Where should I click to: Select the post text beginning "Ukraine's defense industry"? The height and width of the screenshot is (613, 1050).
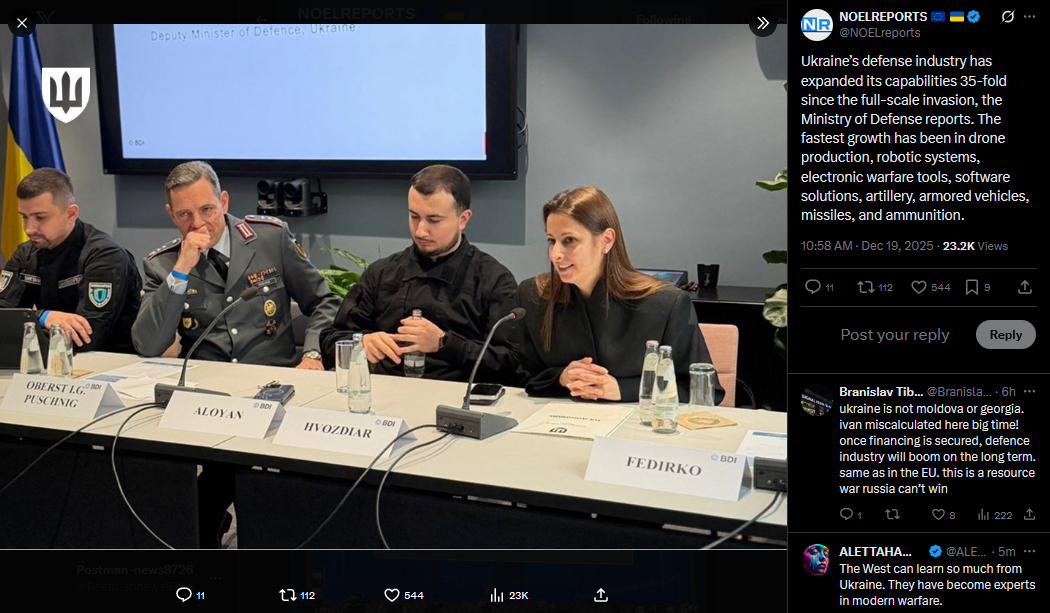pyautogui.click(x=914, y=138)
